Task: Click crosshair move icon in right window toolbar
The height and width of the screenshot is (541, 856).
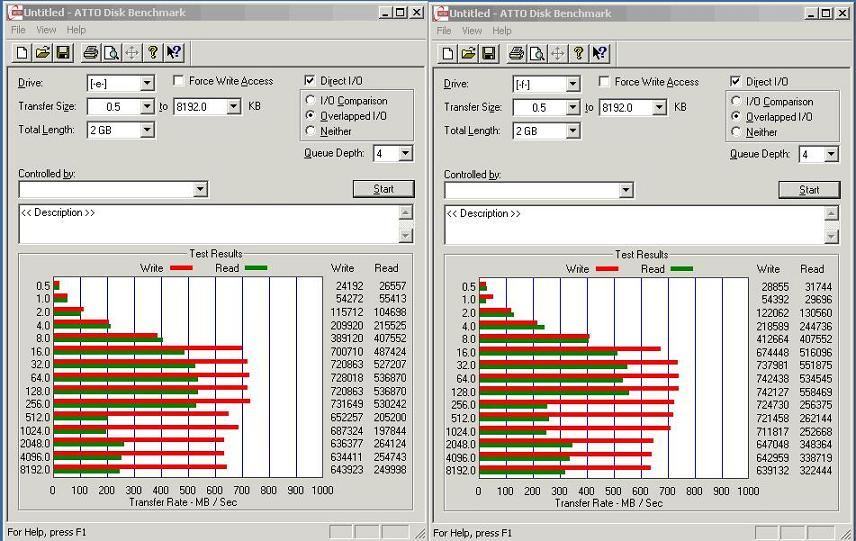Action: tap(557, 53)
